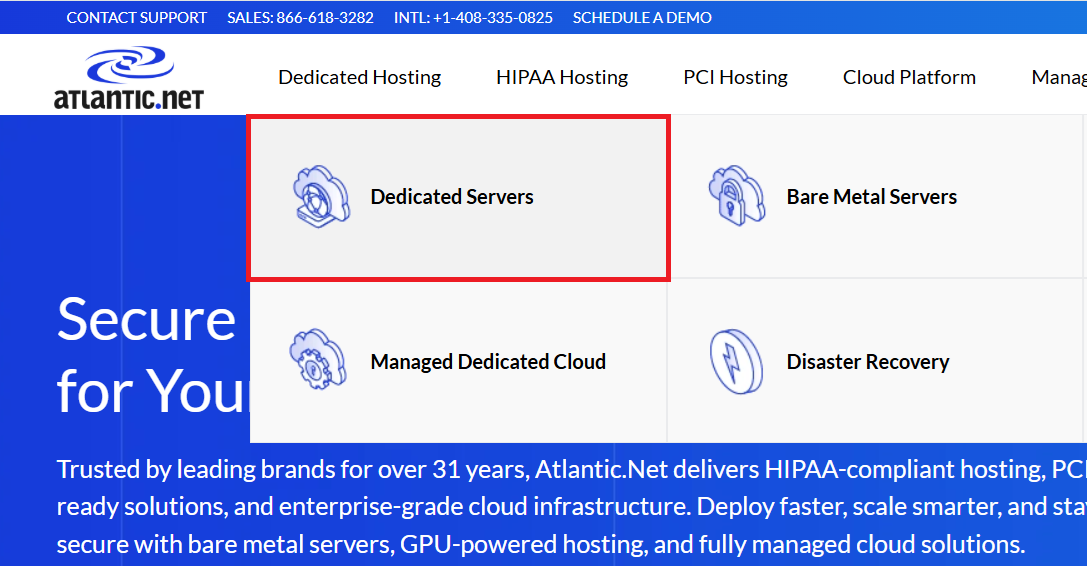Click the Bare Metal Servers padlock icon

pyautogui.click(x=737, y=196)
